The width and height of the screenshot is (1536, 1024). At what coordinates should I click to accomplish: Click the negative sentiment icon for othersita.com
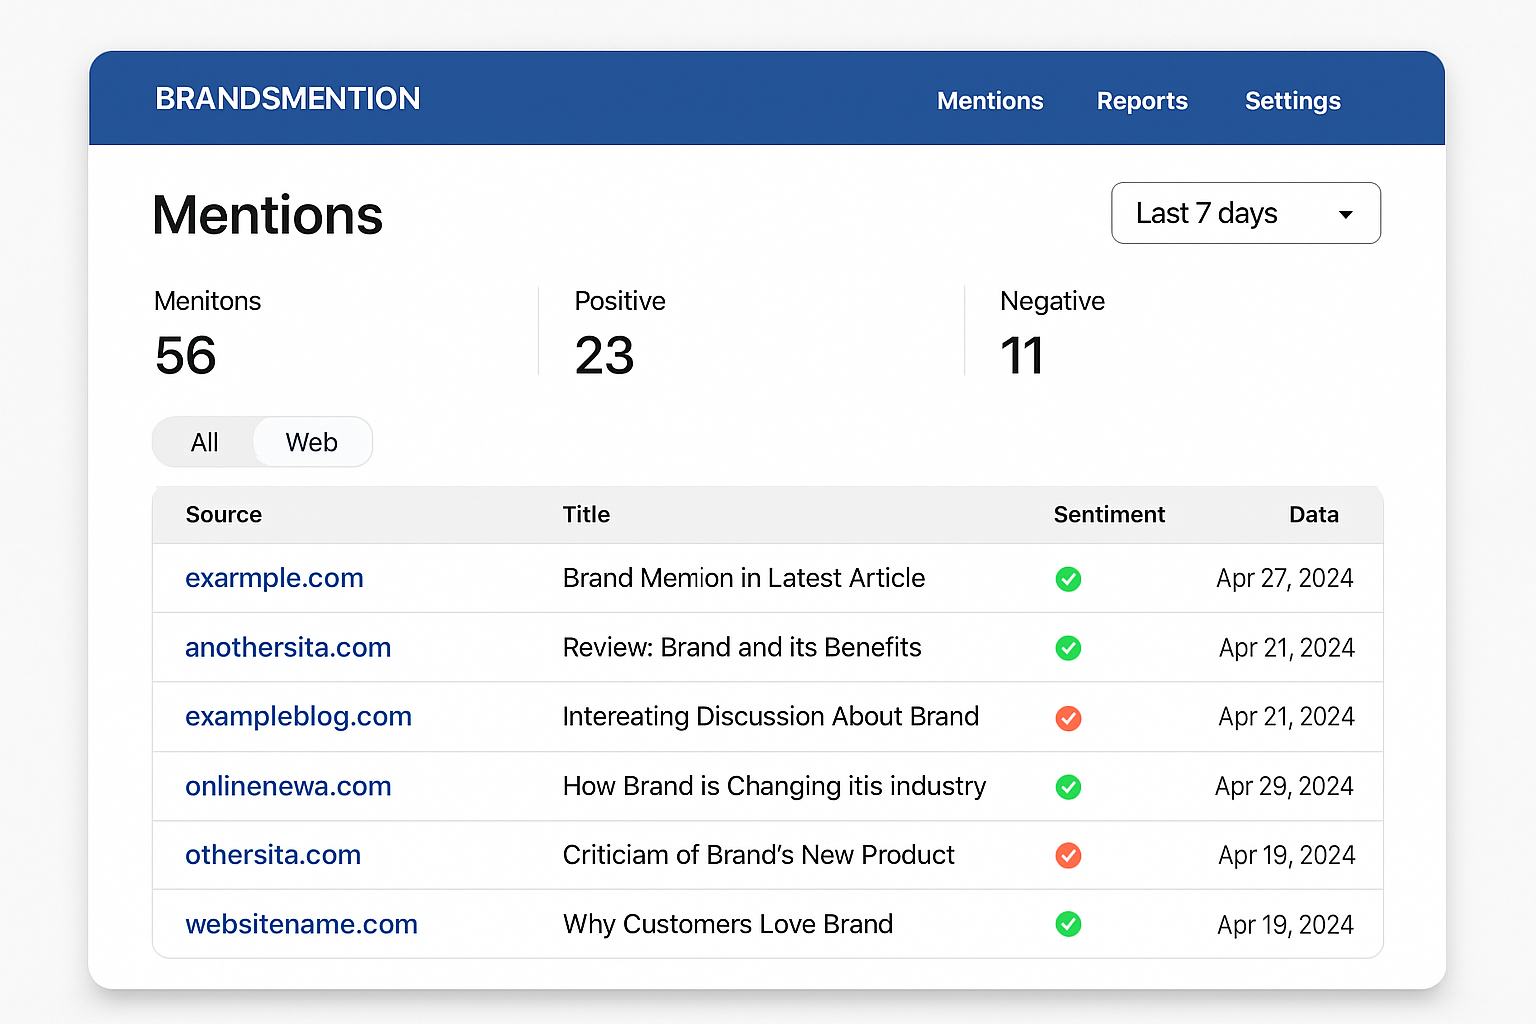click(1068, 856)
